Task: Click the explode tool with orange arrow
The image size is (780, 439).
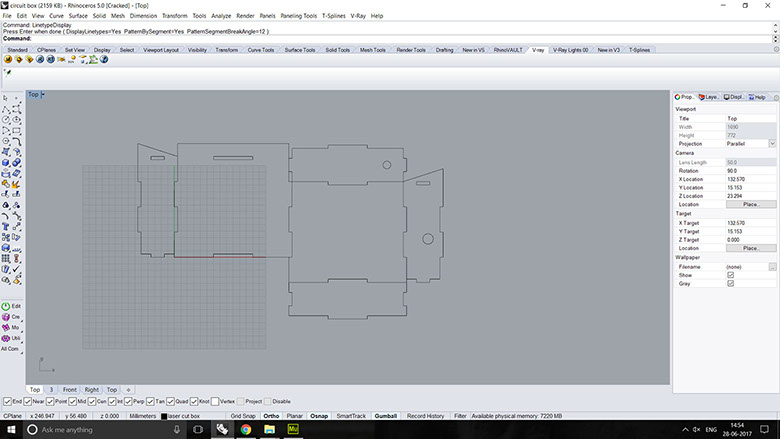Action: click(16, 184)
